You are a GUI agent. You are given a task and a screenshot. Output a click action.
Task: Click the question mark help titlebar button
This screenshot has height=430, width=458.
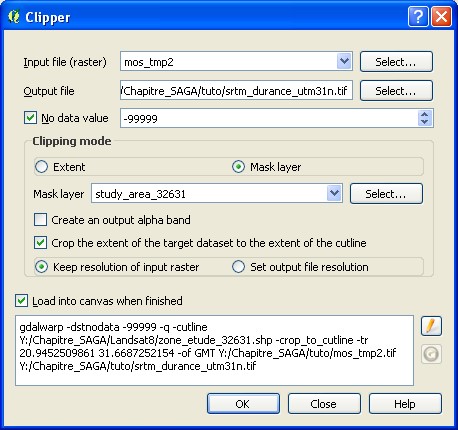[x=418, y=16]
